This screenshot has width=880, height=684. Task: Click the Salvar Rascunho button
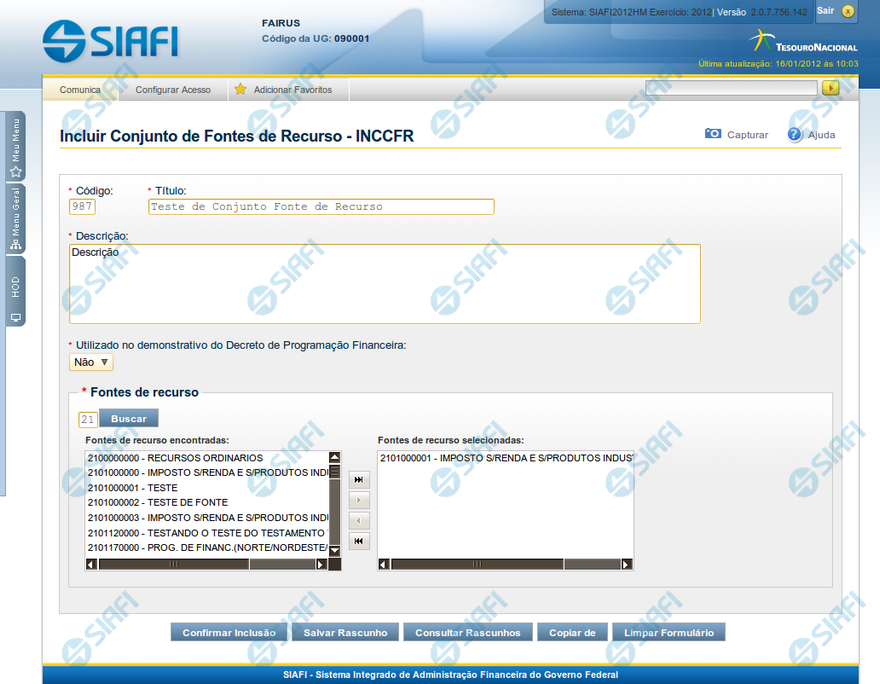point(345,632)
